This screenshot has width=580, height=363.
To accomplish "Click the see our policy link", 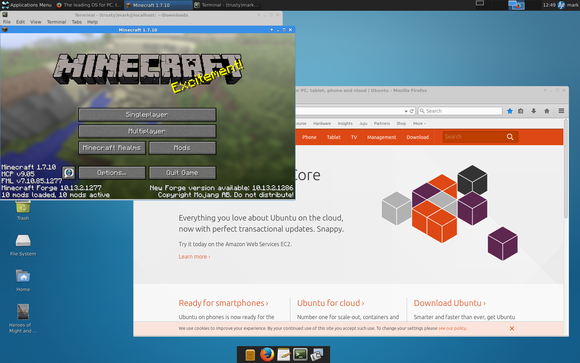I will (x=452, y=328).
